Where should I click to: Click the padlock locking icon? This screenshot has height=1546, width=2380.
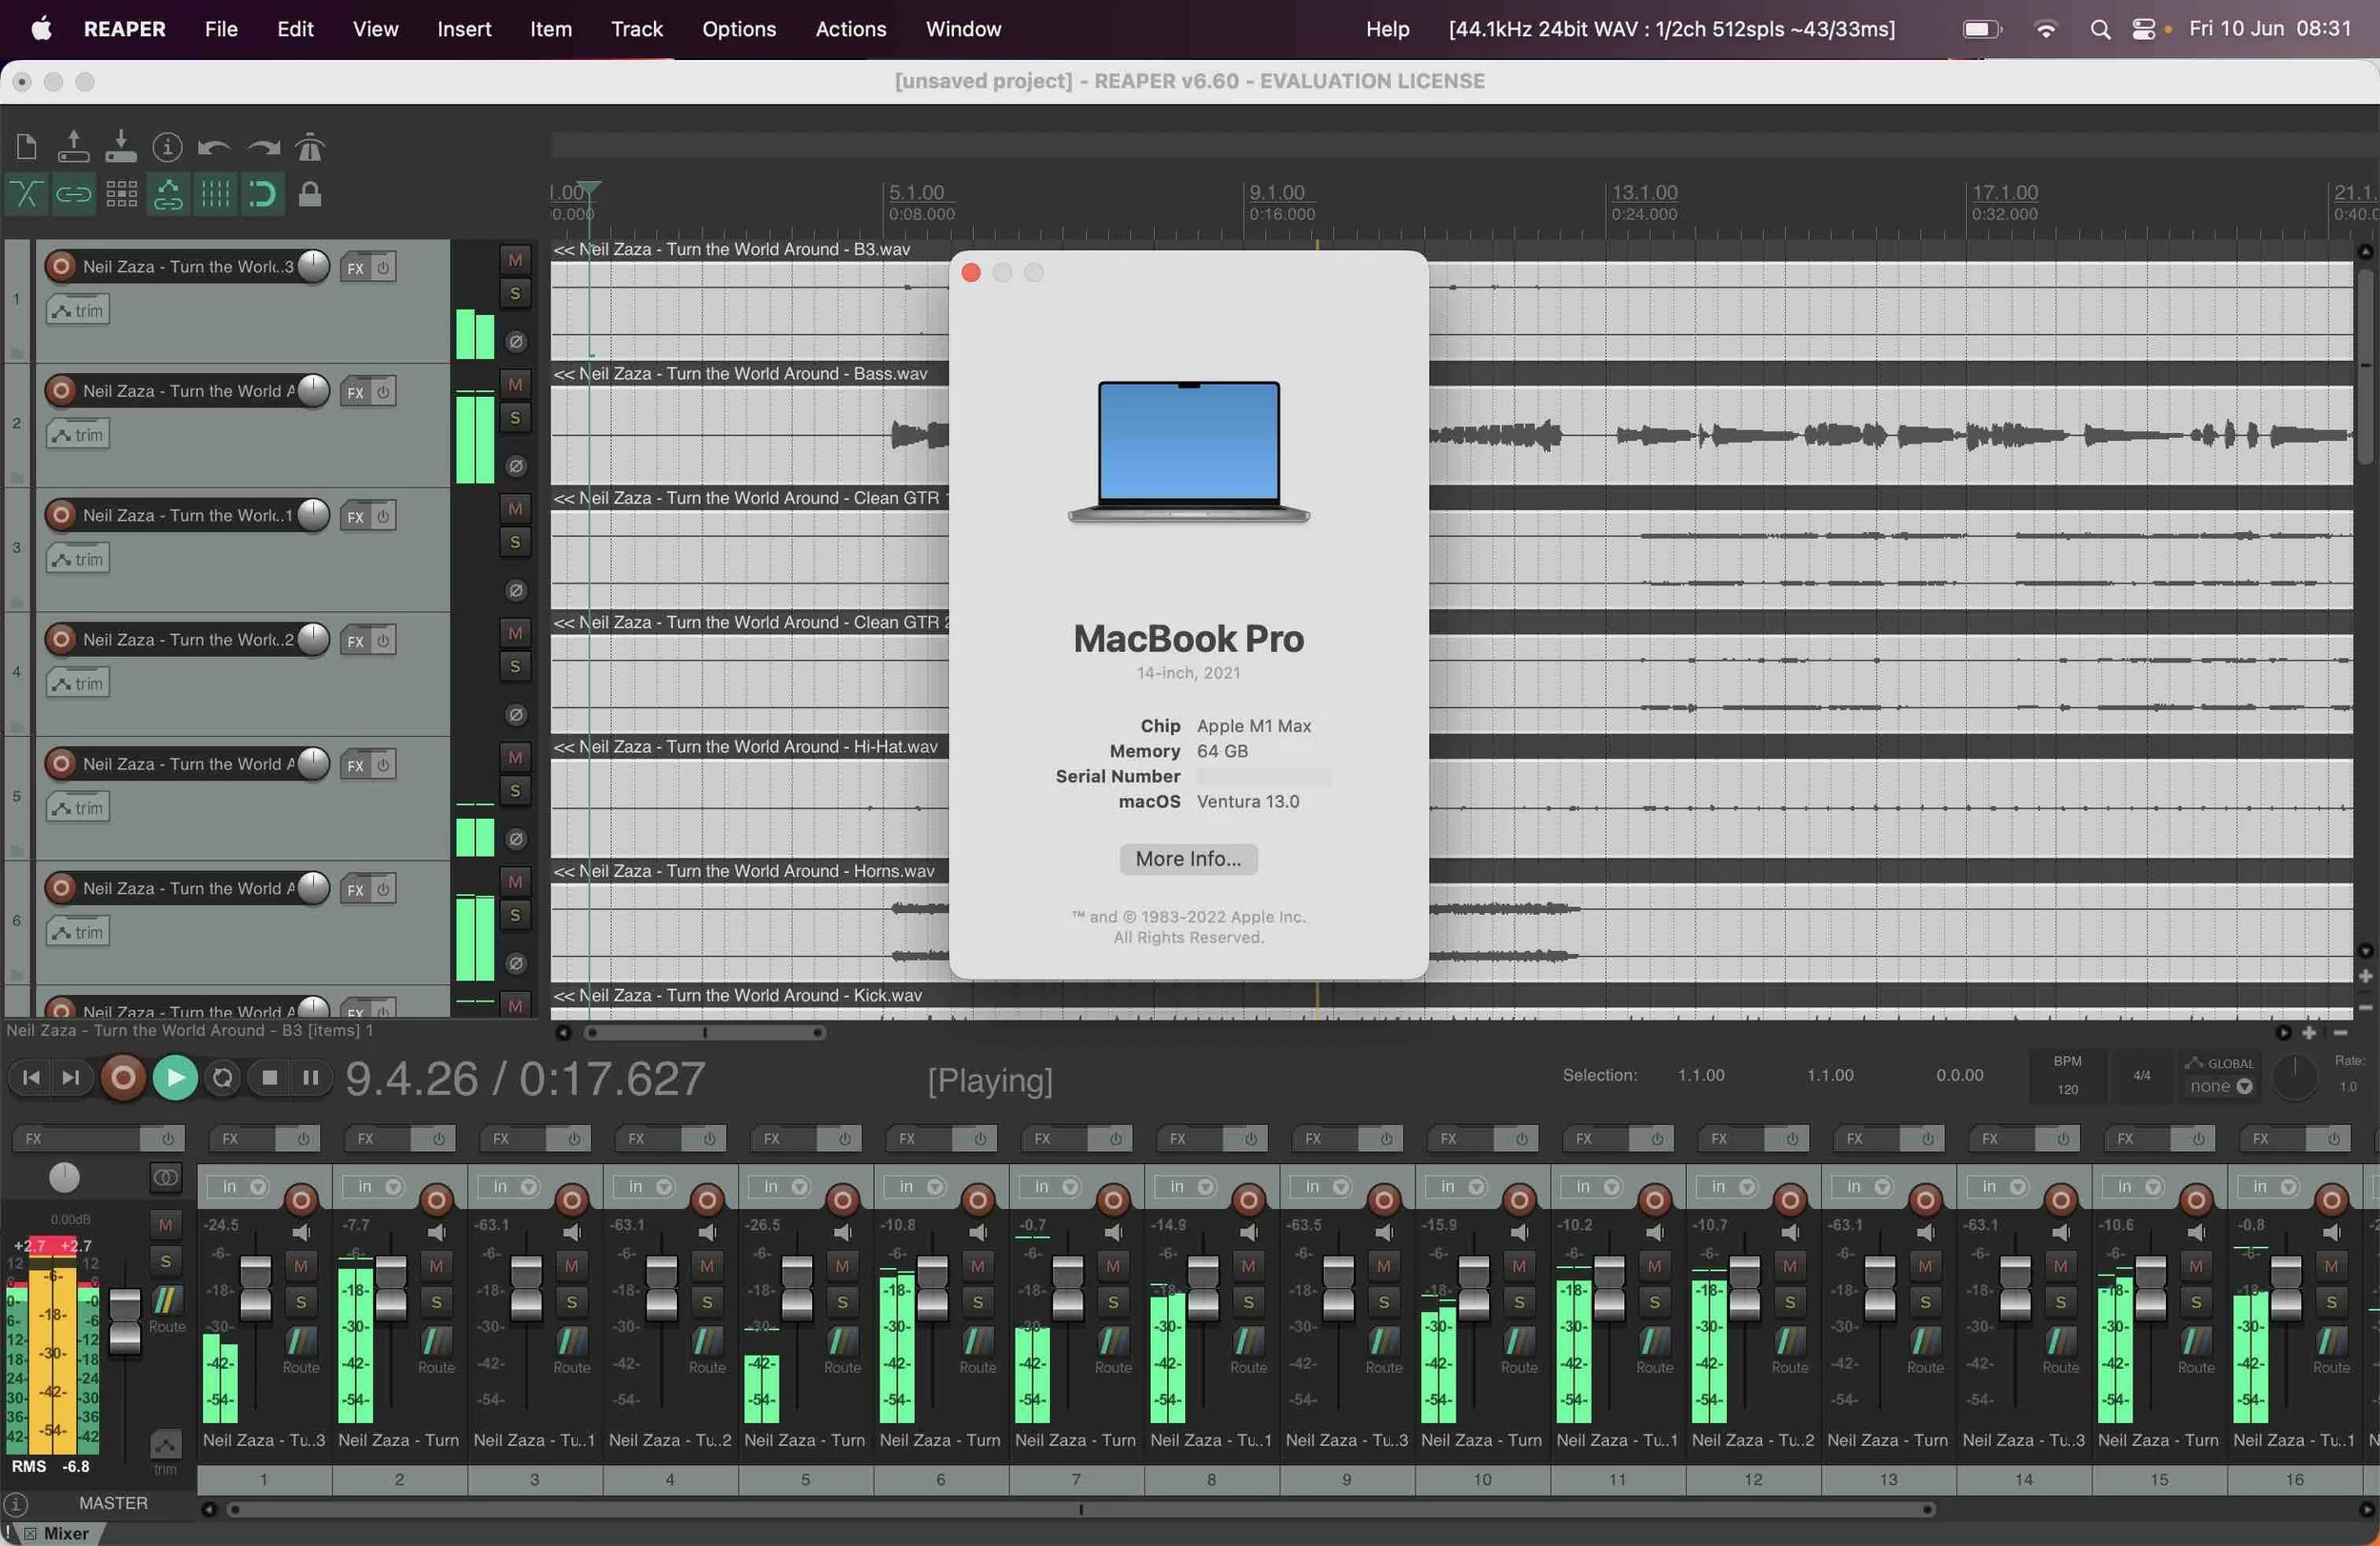(x=310, y=194)
